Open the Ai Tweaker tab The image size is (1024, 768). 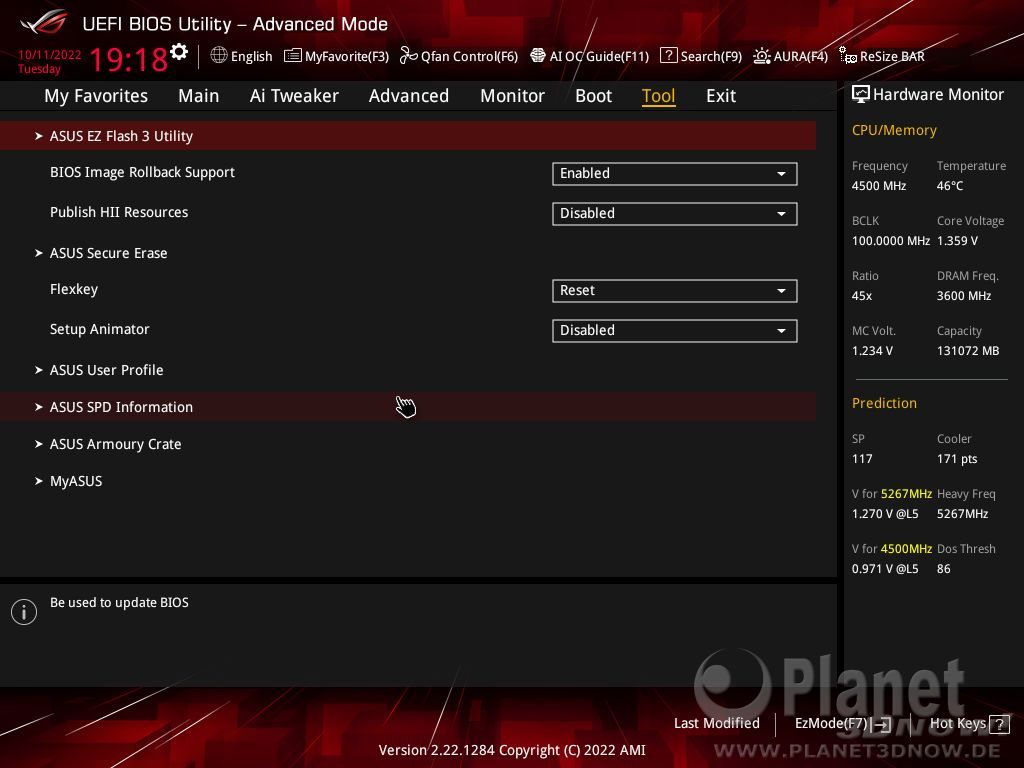(x=294, y=96)
